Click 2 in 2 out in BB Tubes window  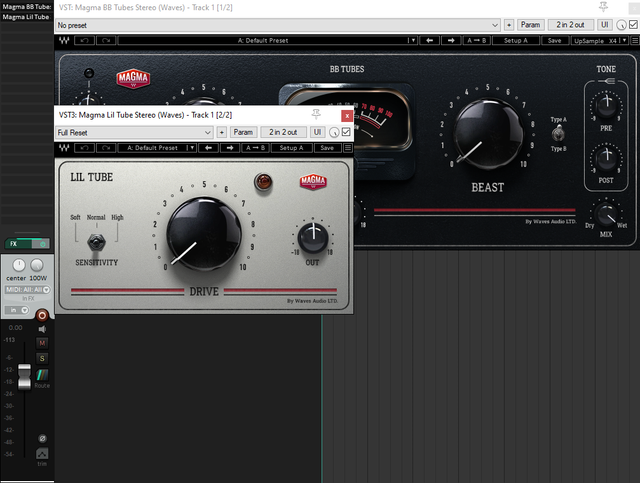pos(571,25)
